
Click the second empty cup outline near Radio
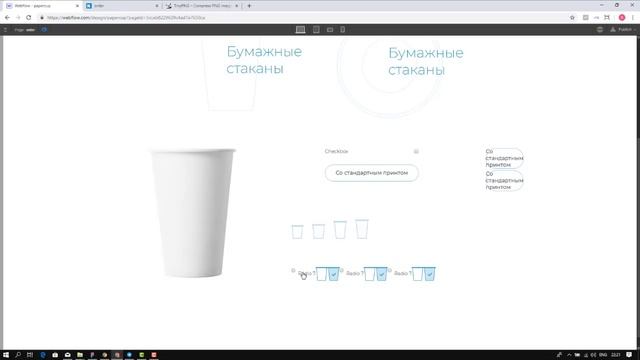click(x=370, y=274)
